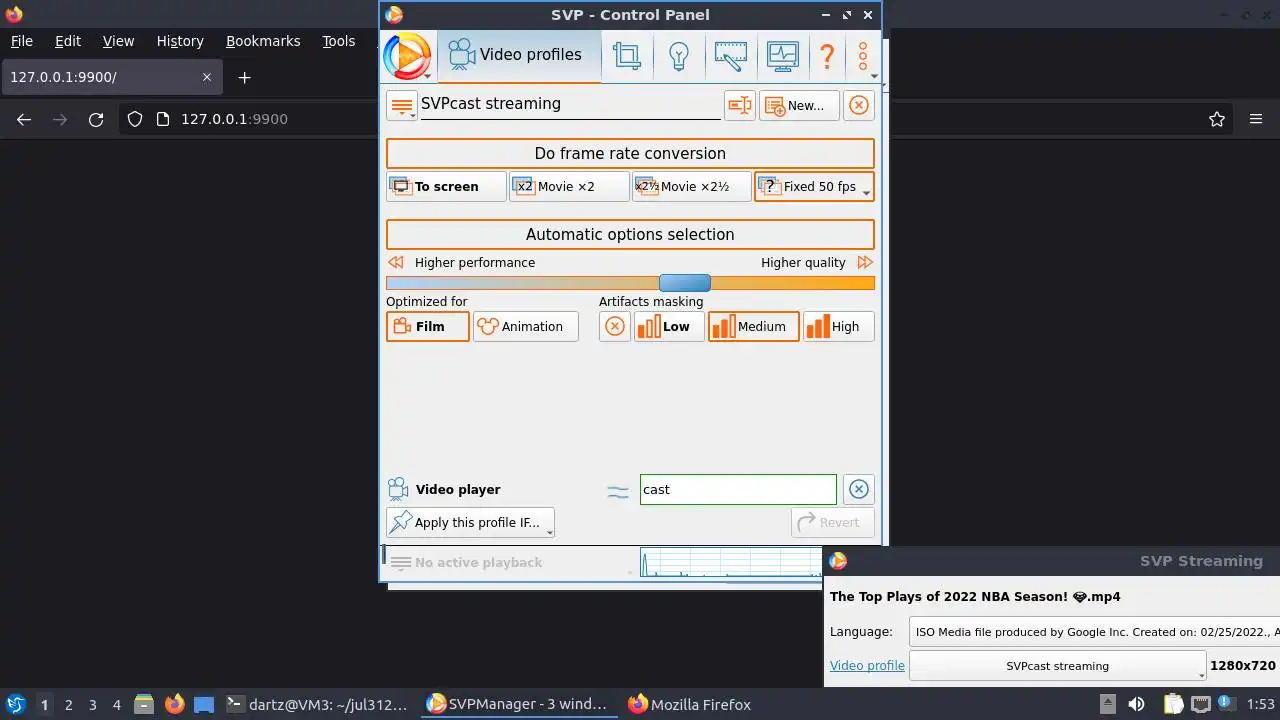Click the volume speaker tray icon
This screenshot has width=1280, height=720.
(x=1136, y=704)
